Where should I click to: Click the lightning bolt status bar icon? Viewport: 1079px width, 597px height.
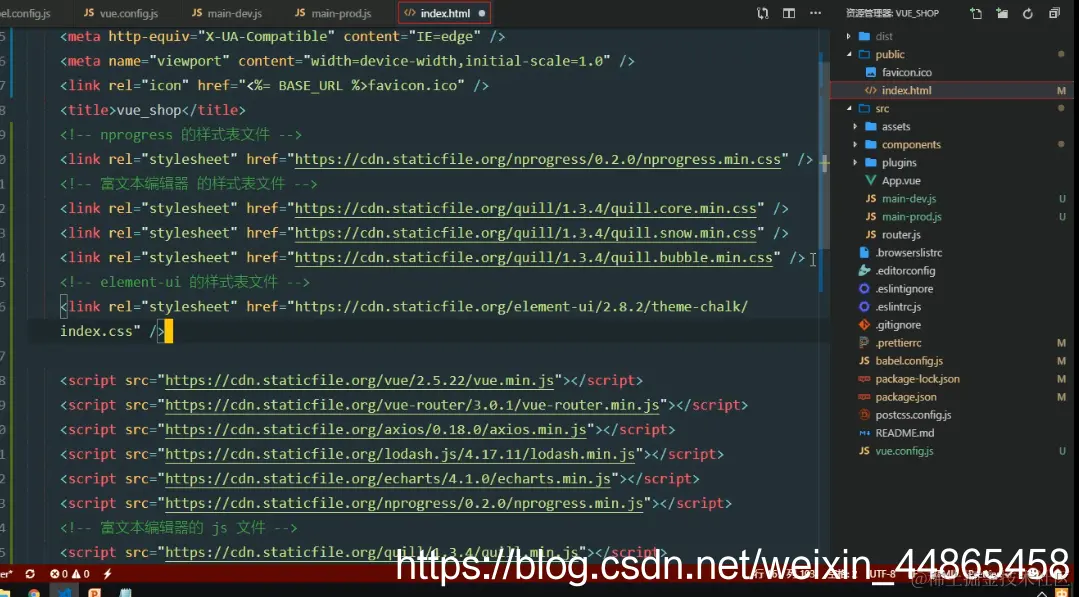point(107,573)
